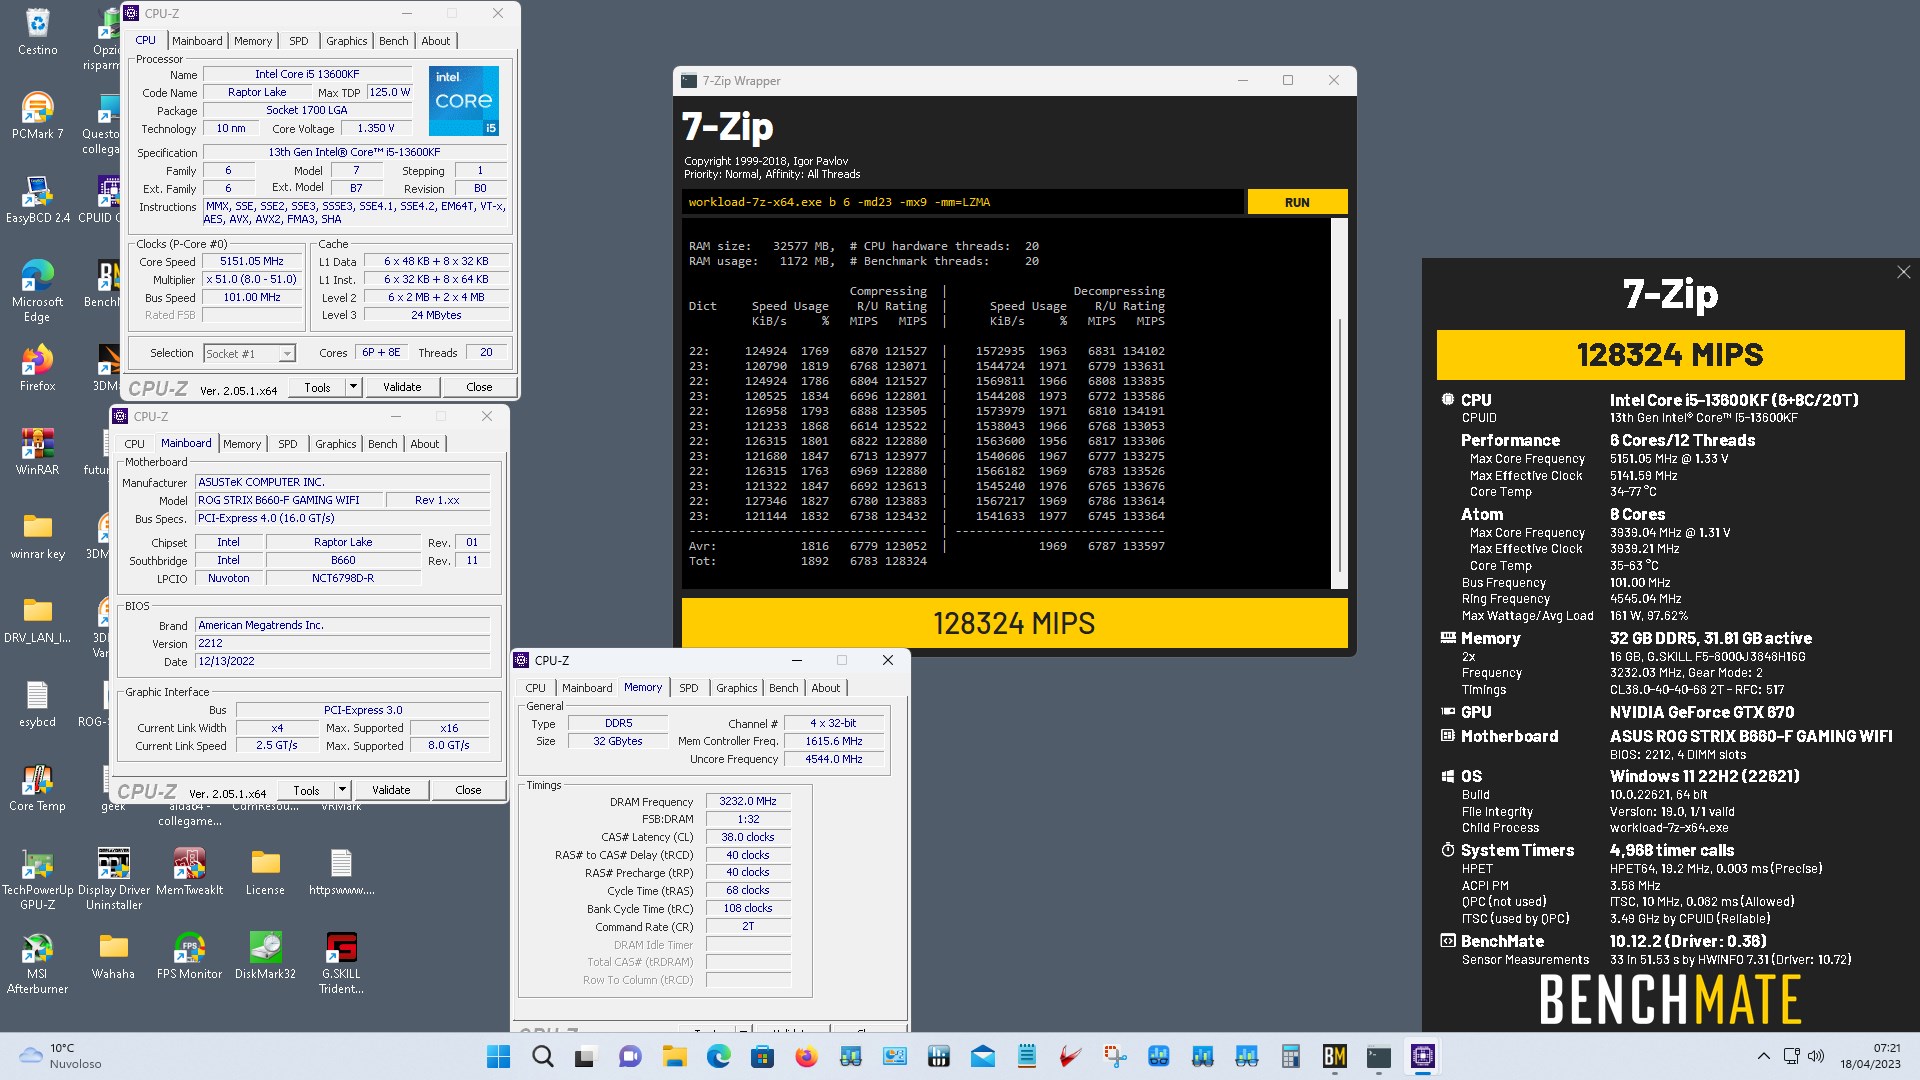Switch to CPU tab in CPU-Z Memory window

[536, 688]
